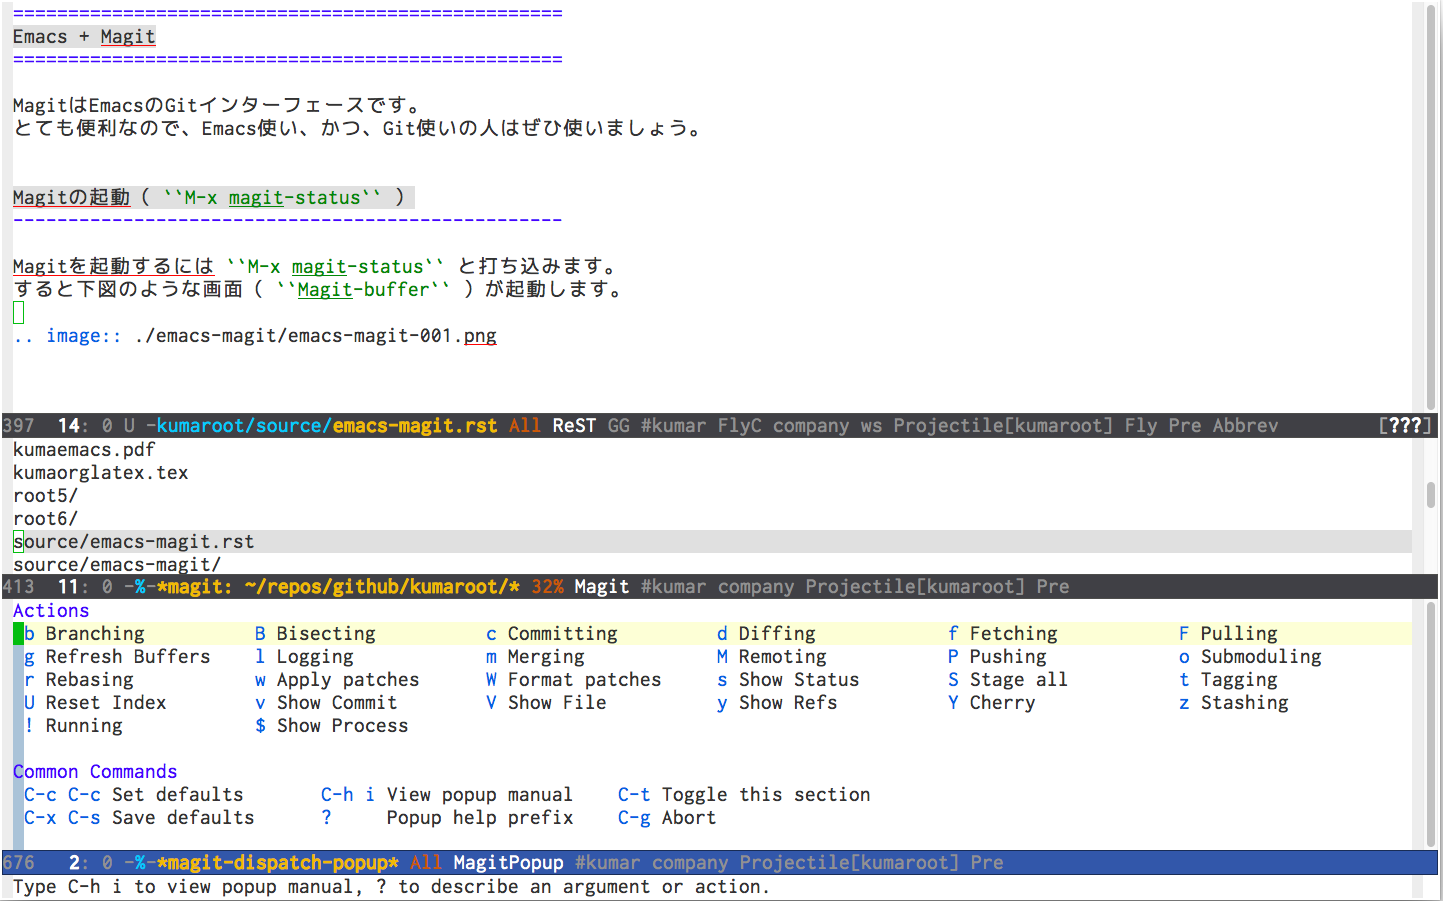Choose the Fetching action
Viewport: 1443px width, 901px height.
click(1003, 633)
